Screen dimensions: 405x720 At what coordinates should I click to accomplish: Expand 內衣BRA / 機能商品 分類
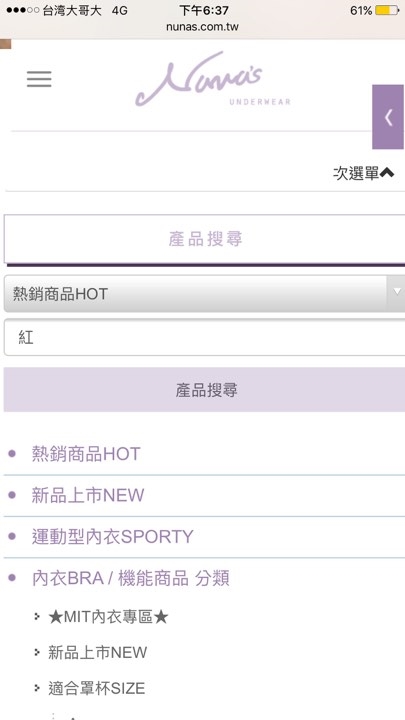(130, 579)
